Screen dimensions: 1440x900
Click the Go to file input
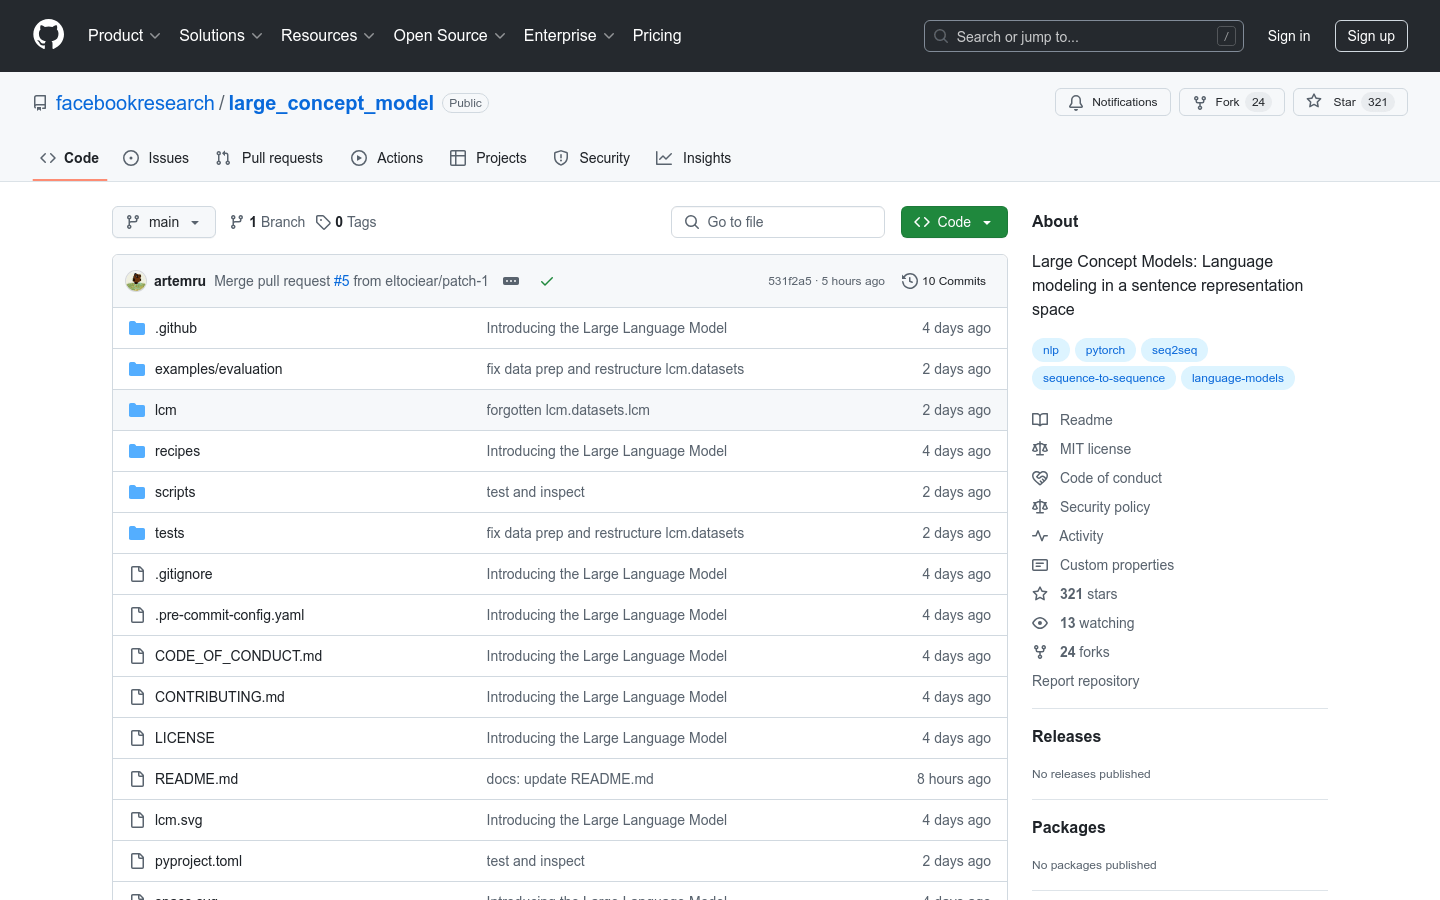coord(778,222)
